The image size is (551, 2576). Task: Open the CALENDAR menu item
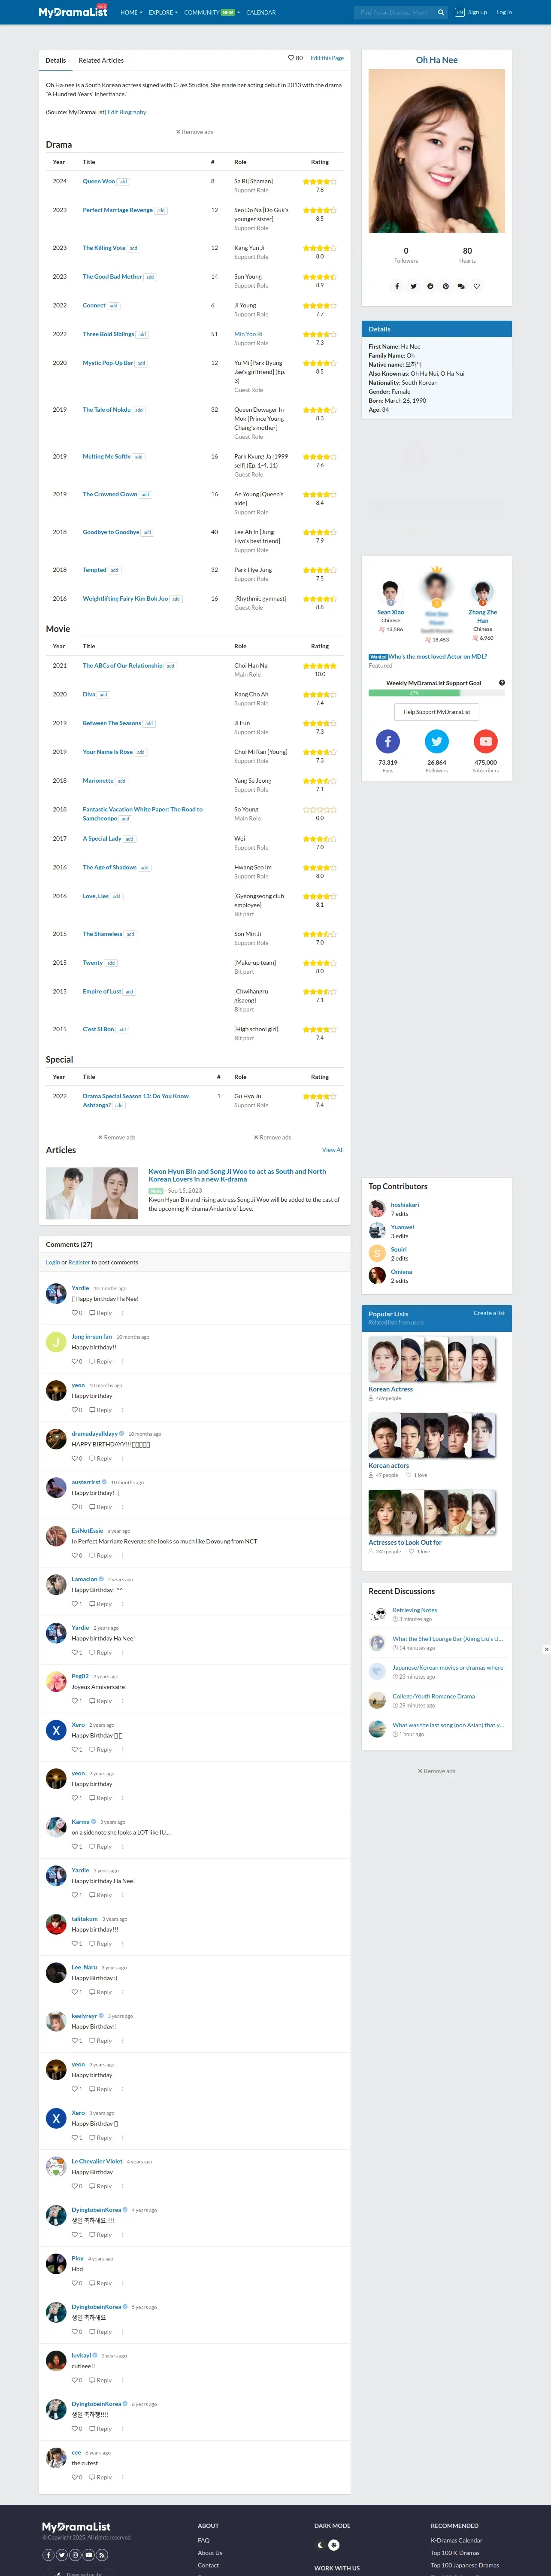(x=261, y=13)
